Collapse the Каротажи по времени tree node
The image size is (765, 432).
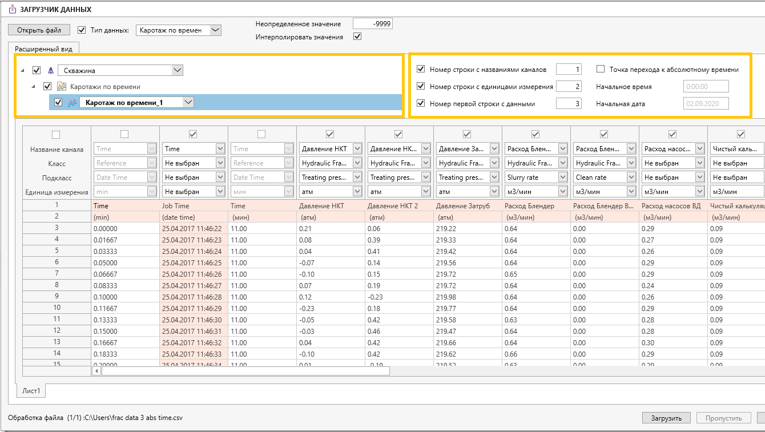tap(34, 87)
